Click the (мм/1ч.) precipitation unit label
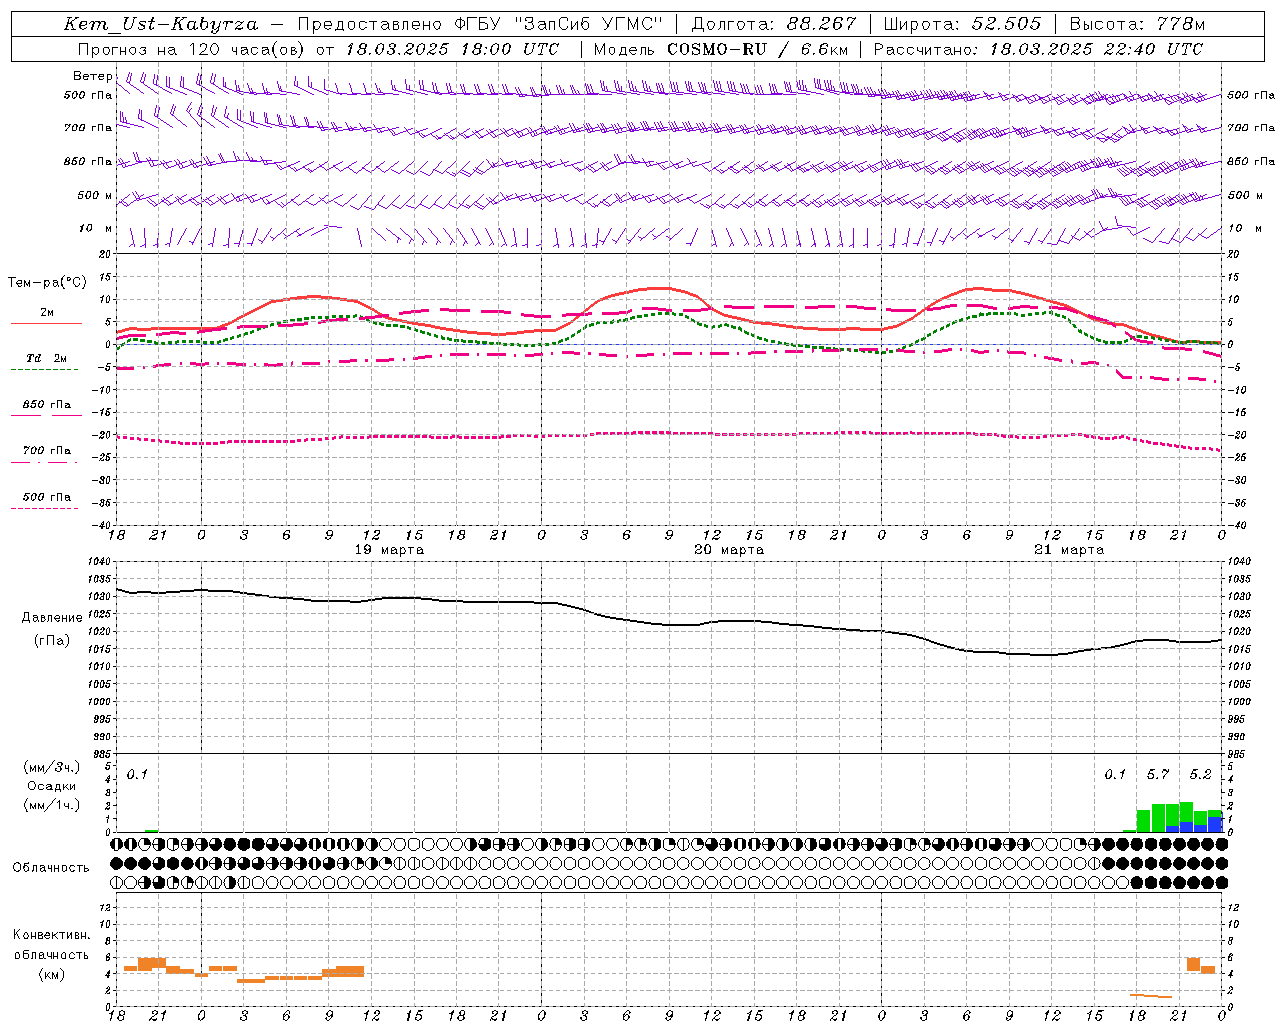1280x1024 pixels. [52, 804]
